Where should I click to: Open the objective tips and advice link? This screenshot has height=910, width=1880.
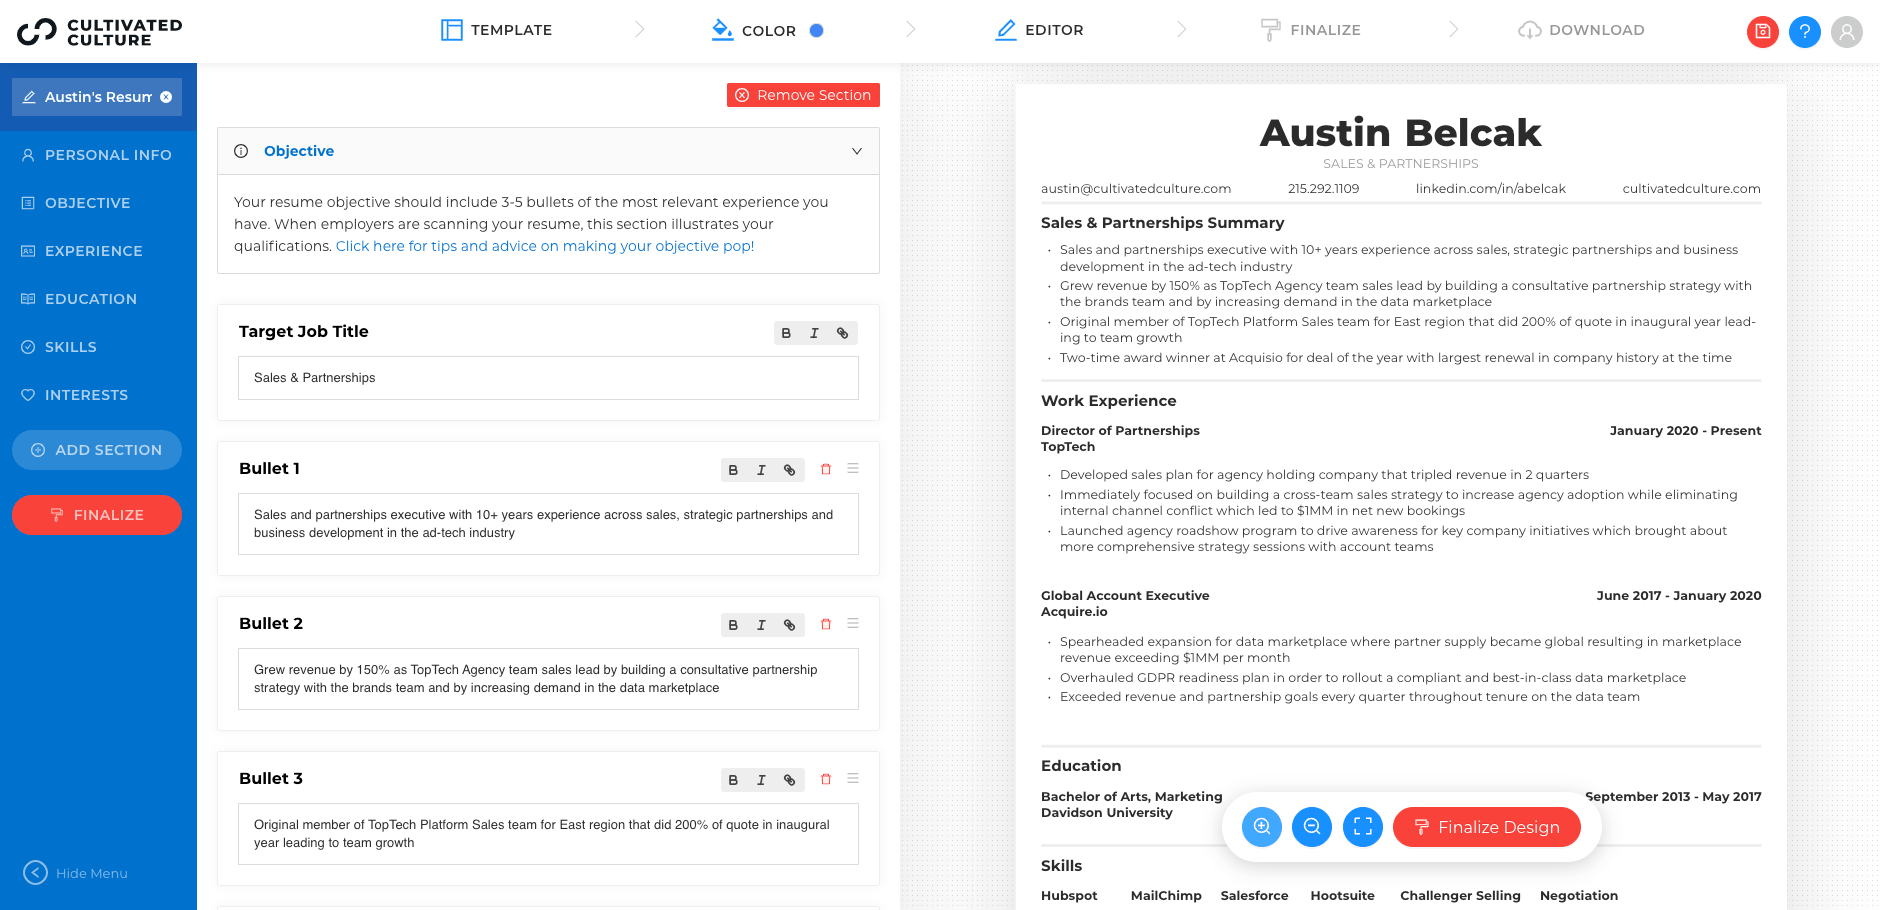[x=544, y=246]
